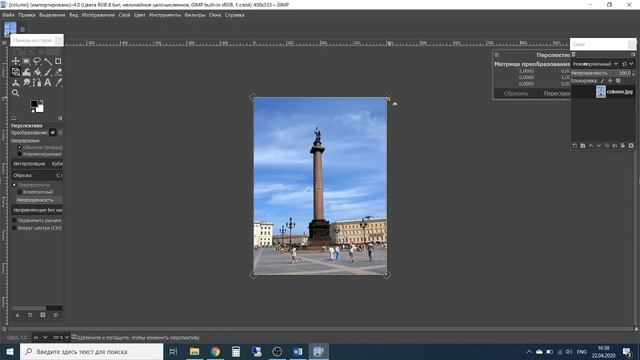Select the Rectangle Select tool

[x=27, y=61]
